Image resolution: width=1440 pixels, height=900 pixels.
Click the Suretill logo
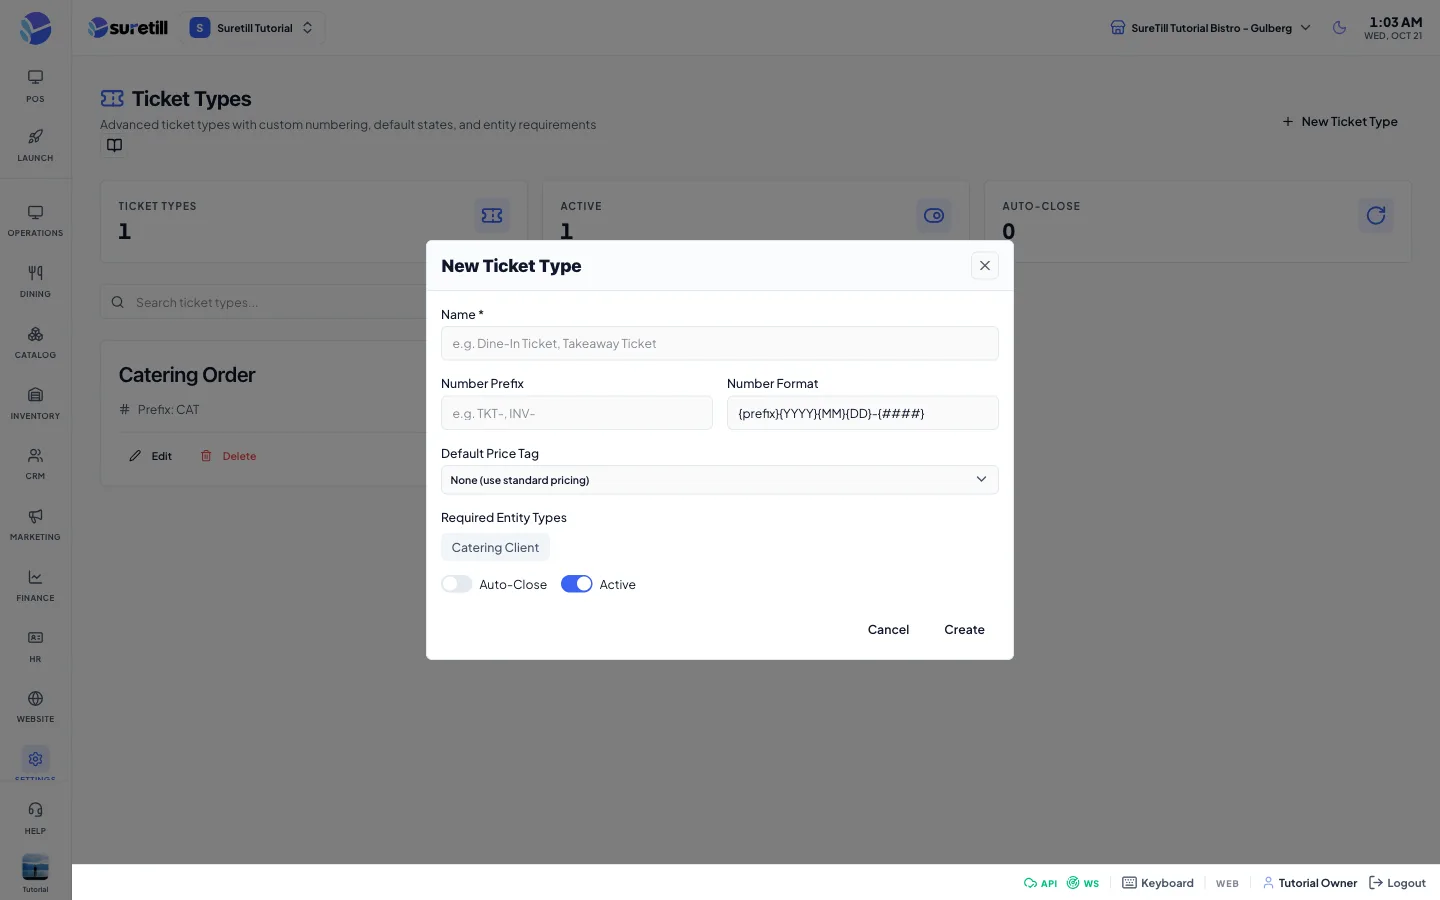pyautogui.click(x=128, y=28)
